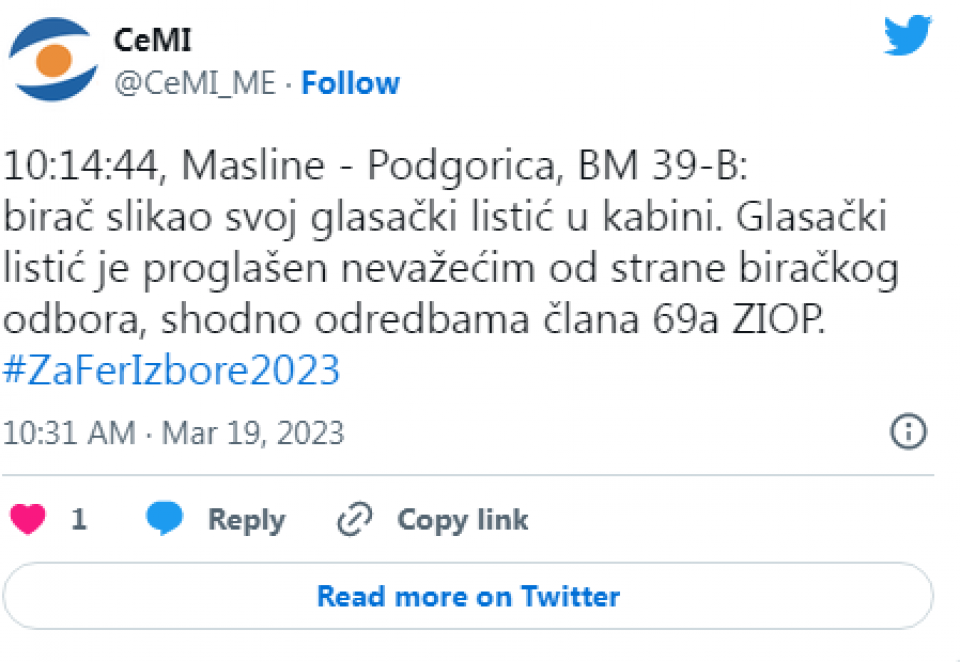The height and width of the screenshot is (662, 960).
Task: Click the CeMI profile avatar logo
Action: [52, 61]
